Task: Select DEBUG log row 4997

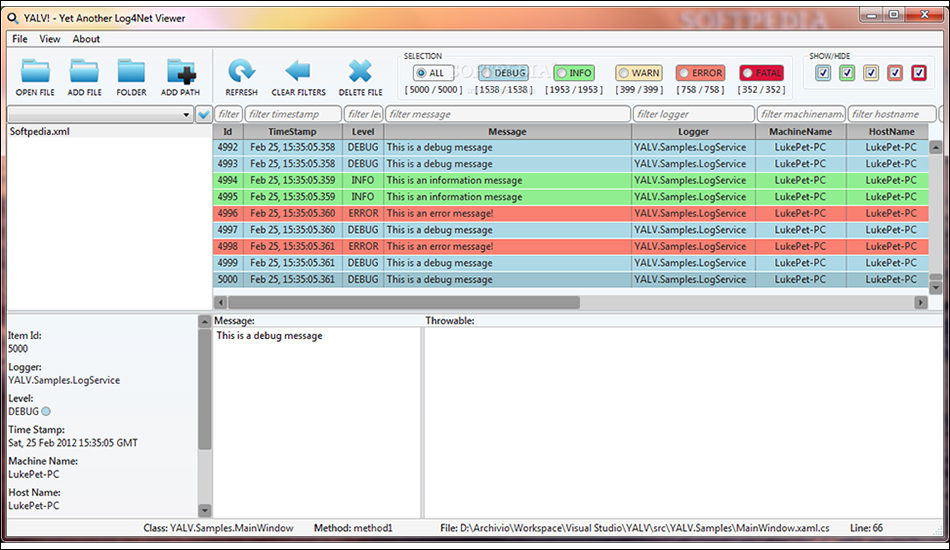Action: tap(571, 230)
